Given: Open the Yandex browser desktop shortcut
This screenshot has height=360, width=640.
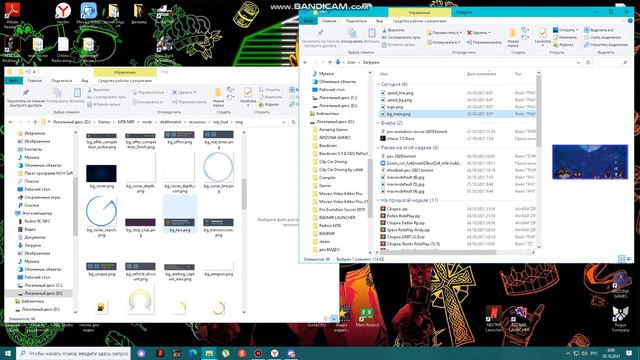Looking at the screenshot, I should click(x=63, y=13).
